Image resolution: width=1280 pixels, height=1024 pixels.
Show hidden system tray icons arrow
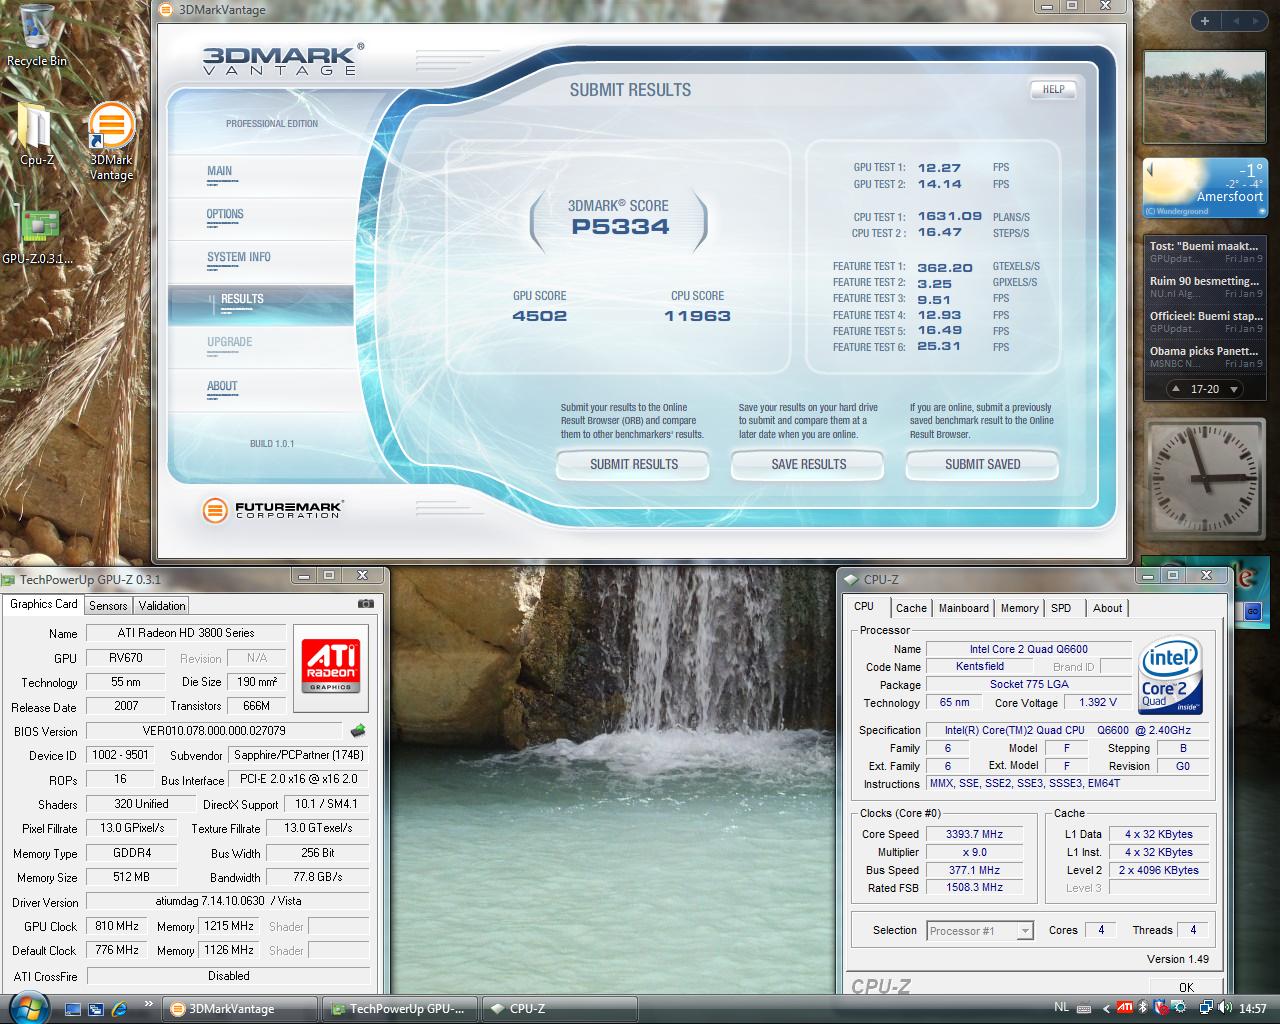click(1106, 1009)
